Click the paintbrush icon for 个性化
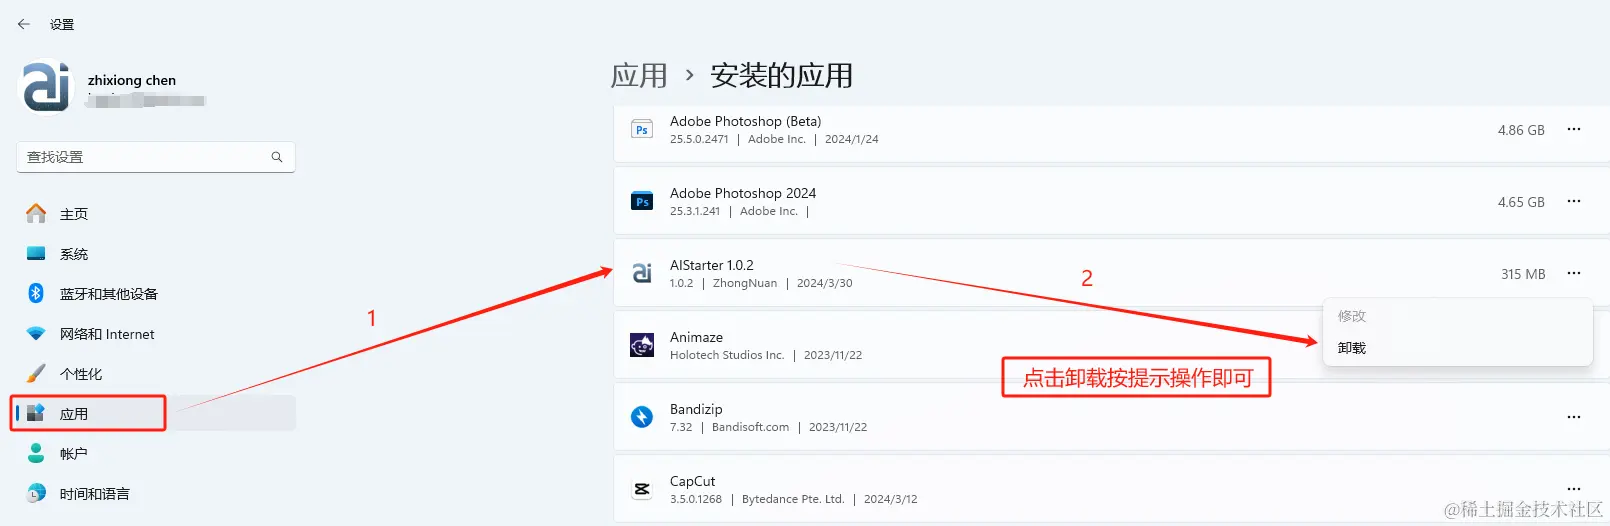 [x=36, y=373]
